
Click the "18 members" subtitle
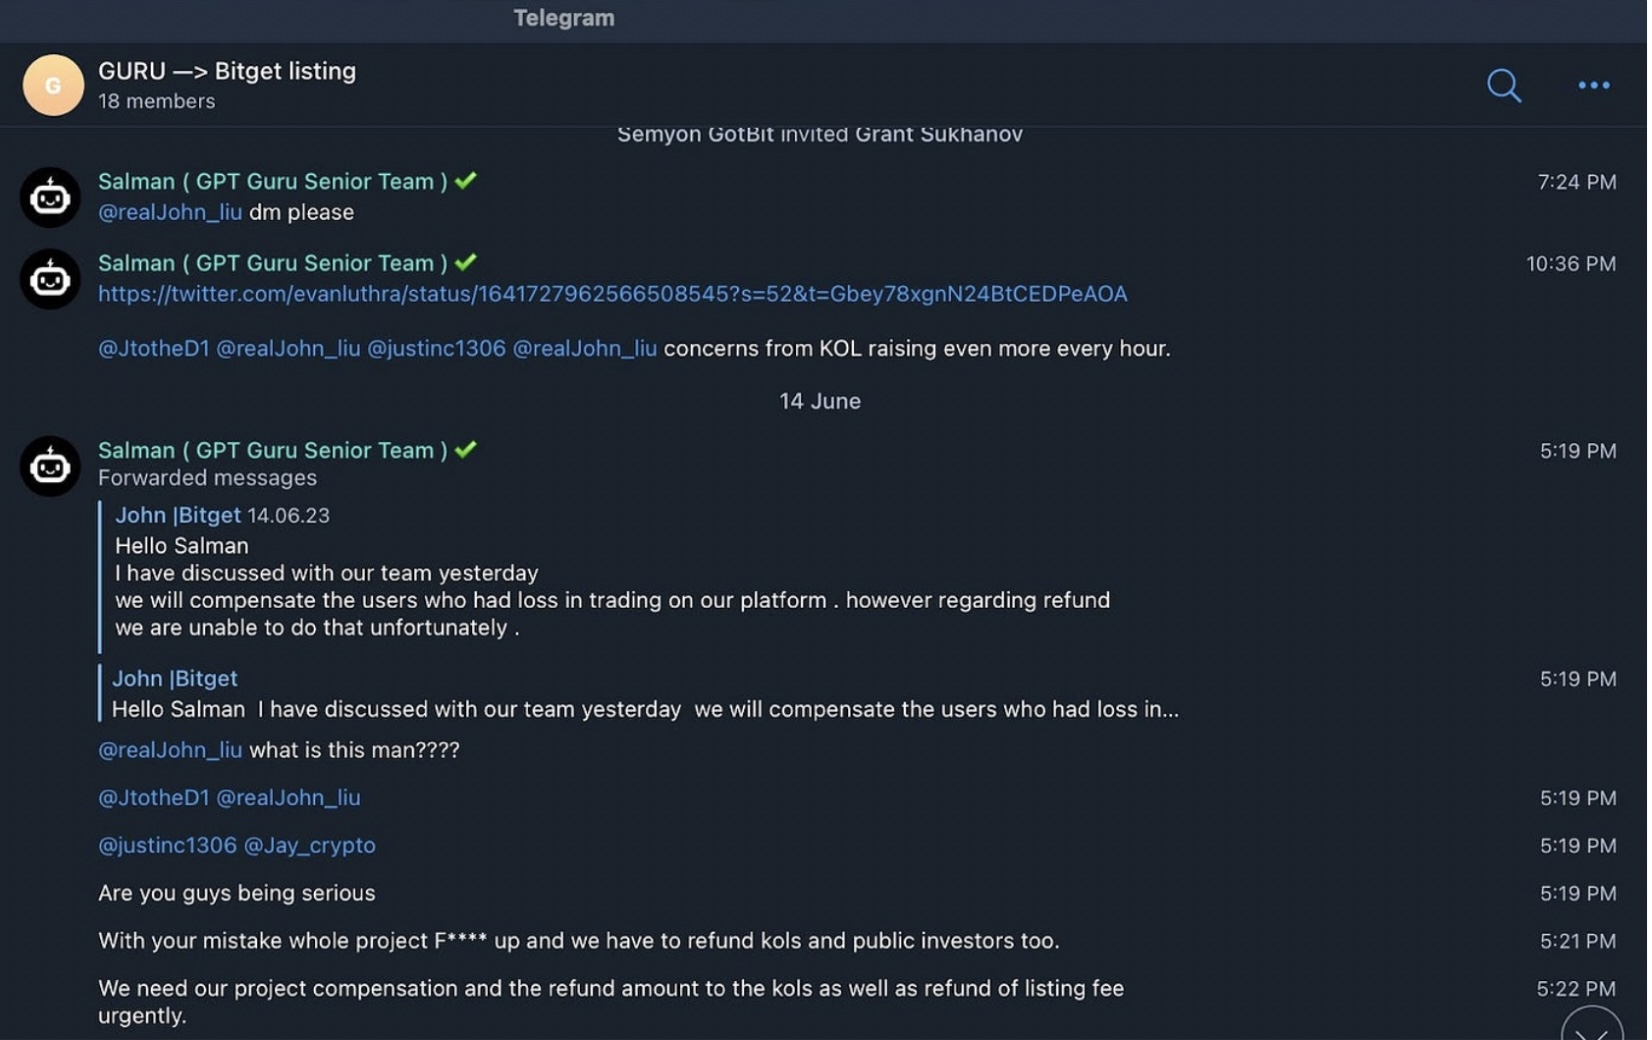point(156,102)
